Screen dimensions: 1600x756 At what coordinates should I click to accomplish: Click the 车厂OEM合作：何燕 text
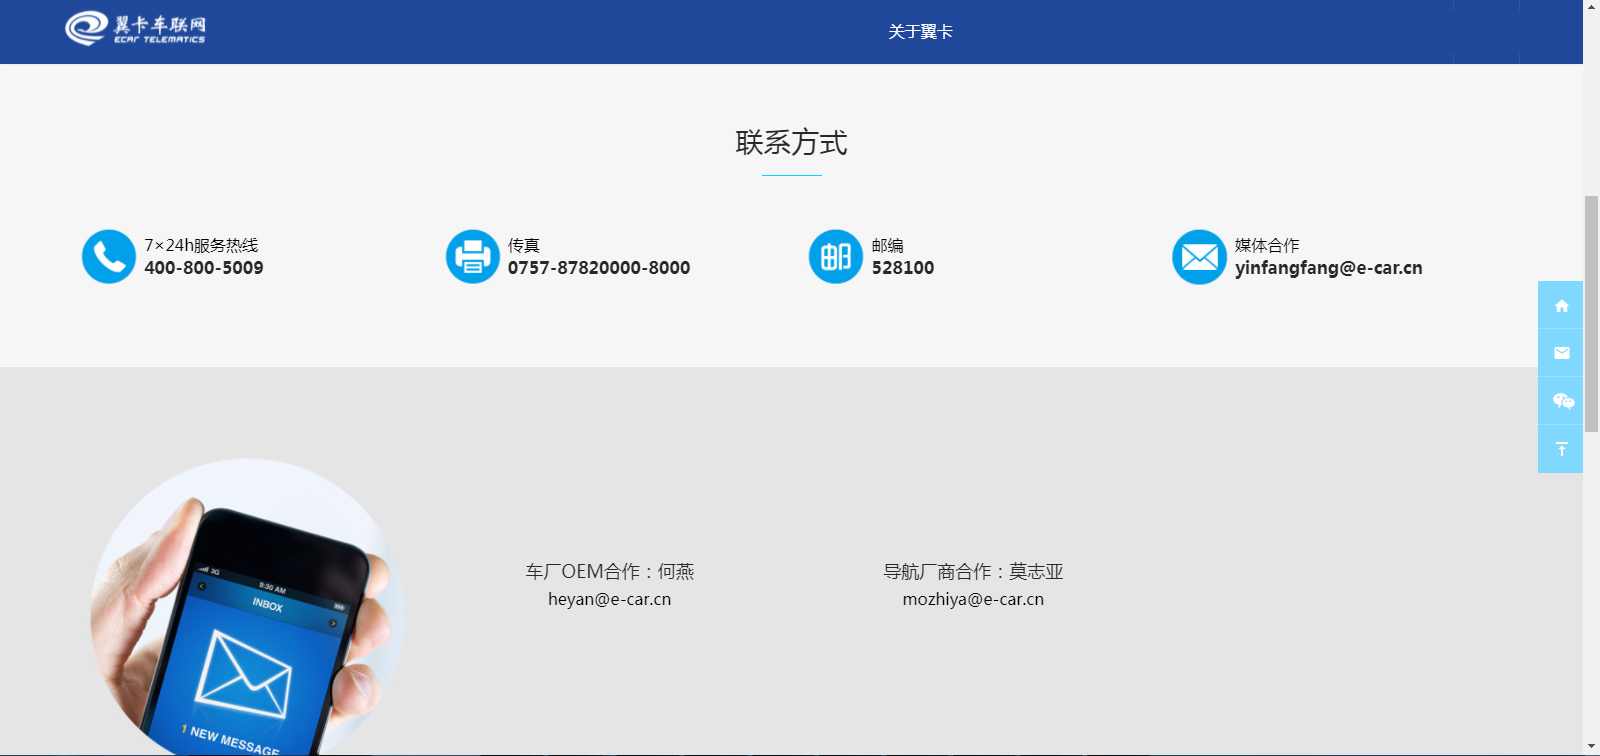[x=610, y=571]
